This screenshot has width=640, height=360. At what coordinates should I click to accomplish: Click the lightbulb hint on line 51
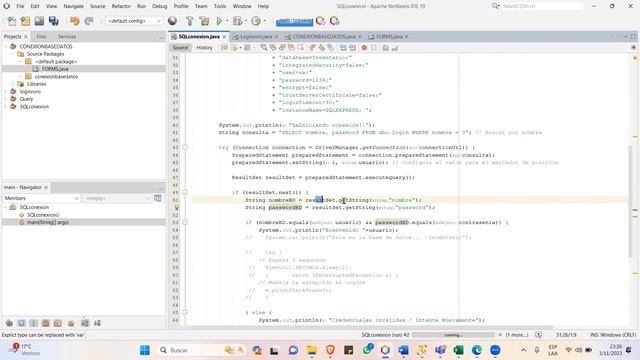177,207
